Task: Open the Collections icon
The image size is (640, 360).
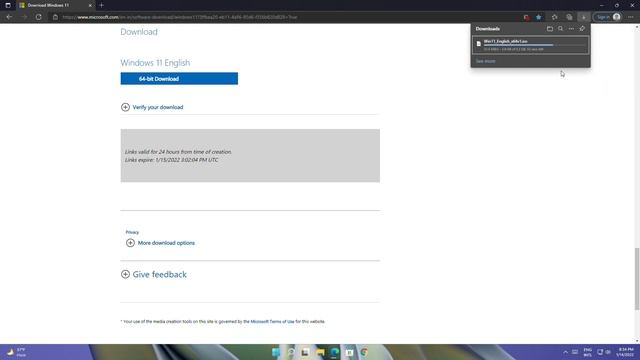Action: tap(569, 17)
